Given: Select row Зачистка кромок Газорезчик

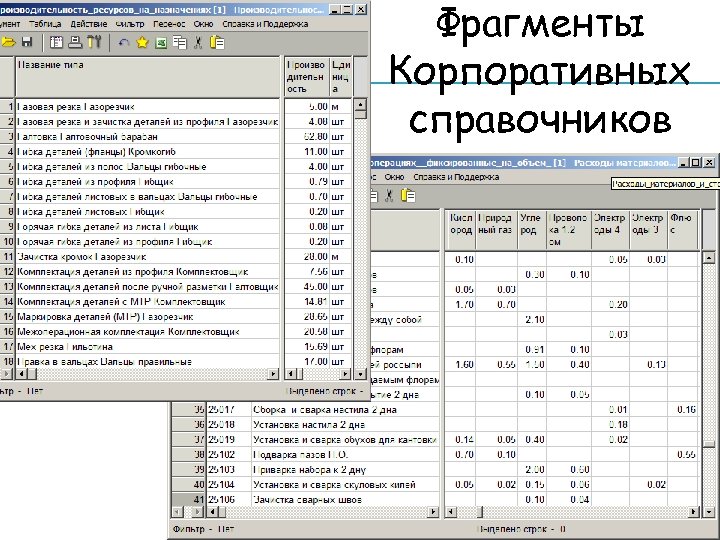Looking at the screenshot, I should tap(147, 257).
